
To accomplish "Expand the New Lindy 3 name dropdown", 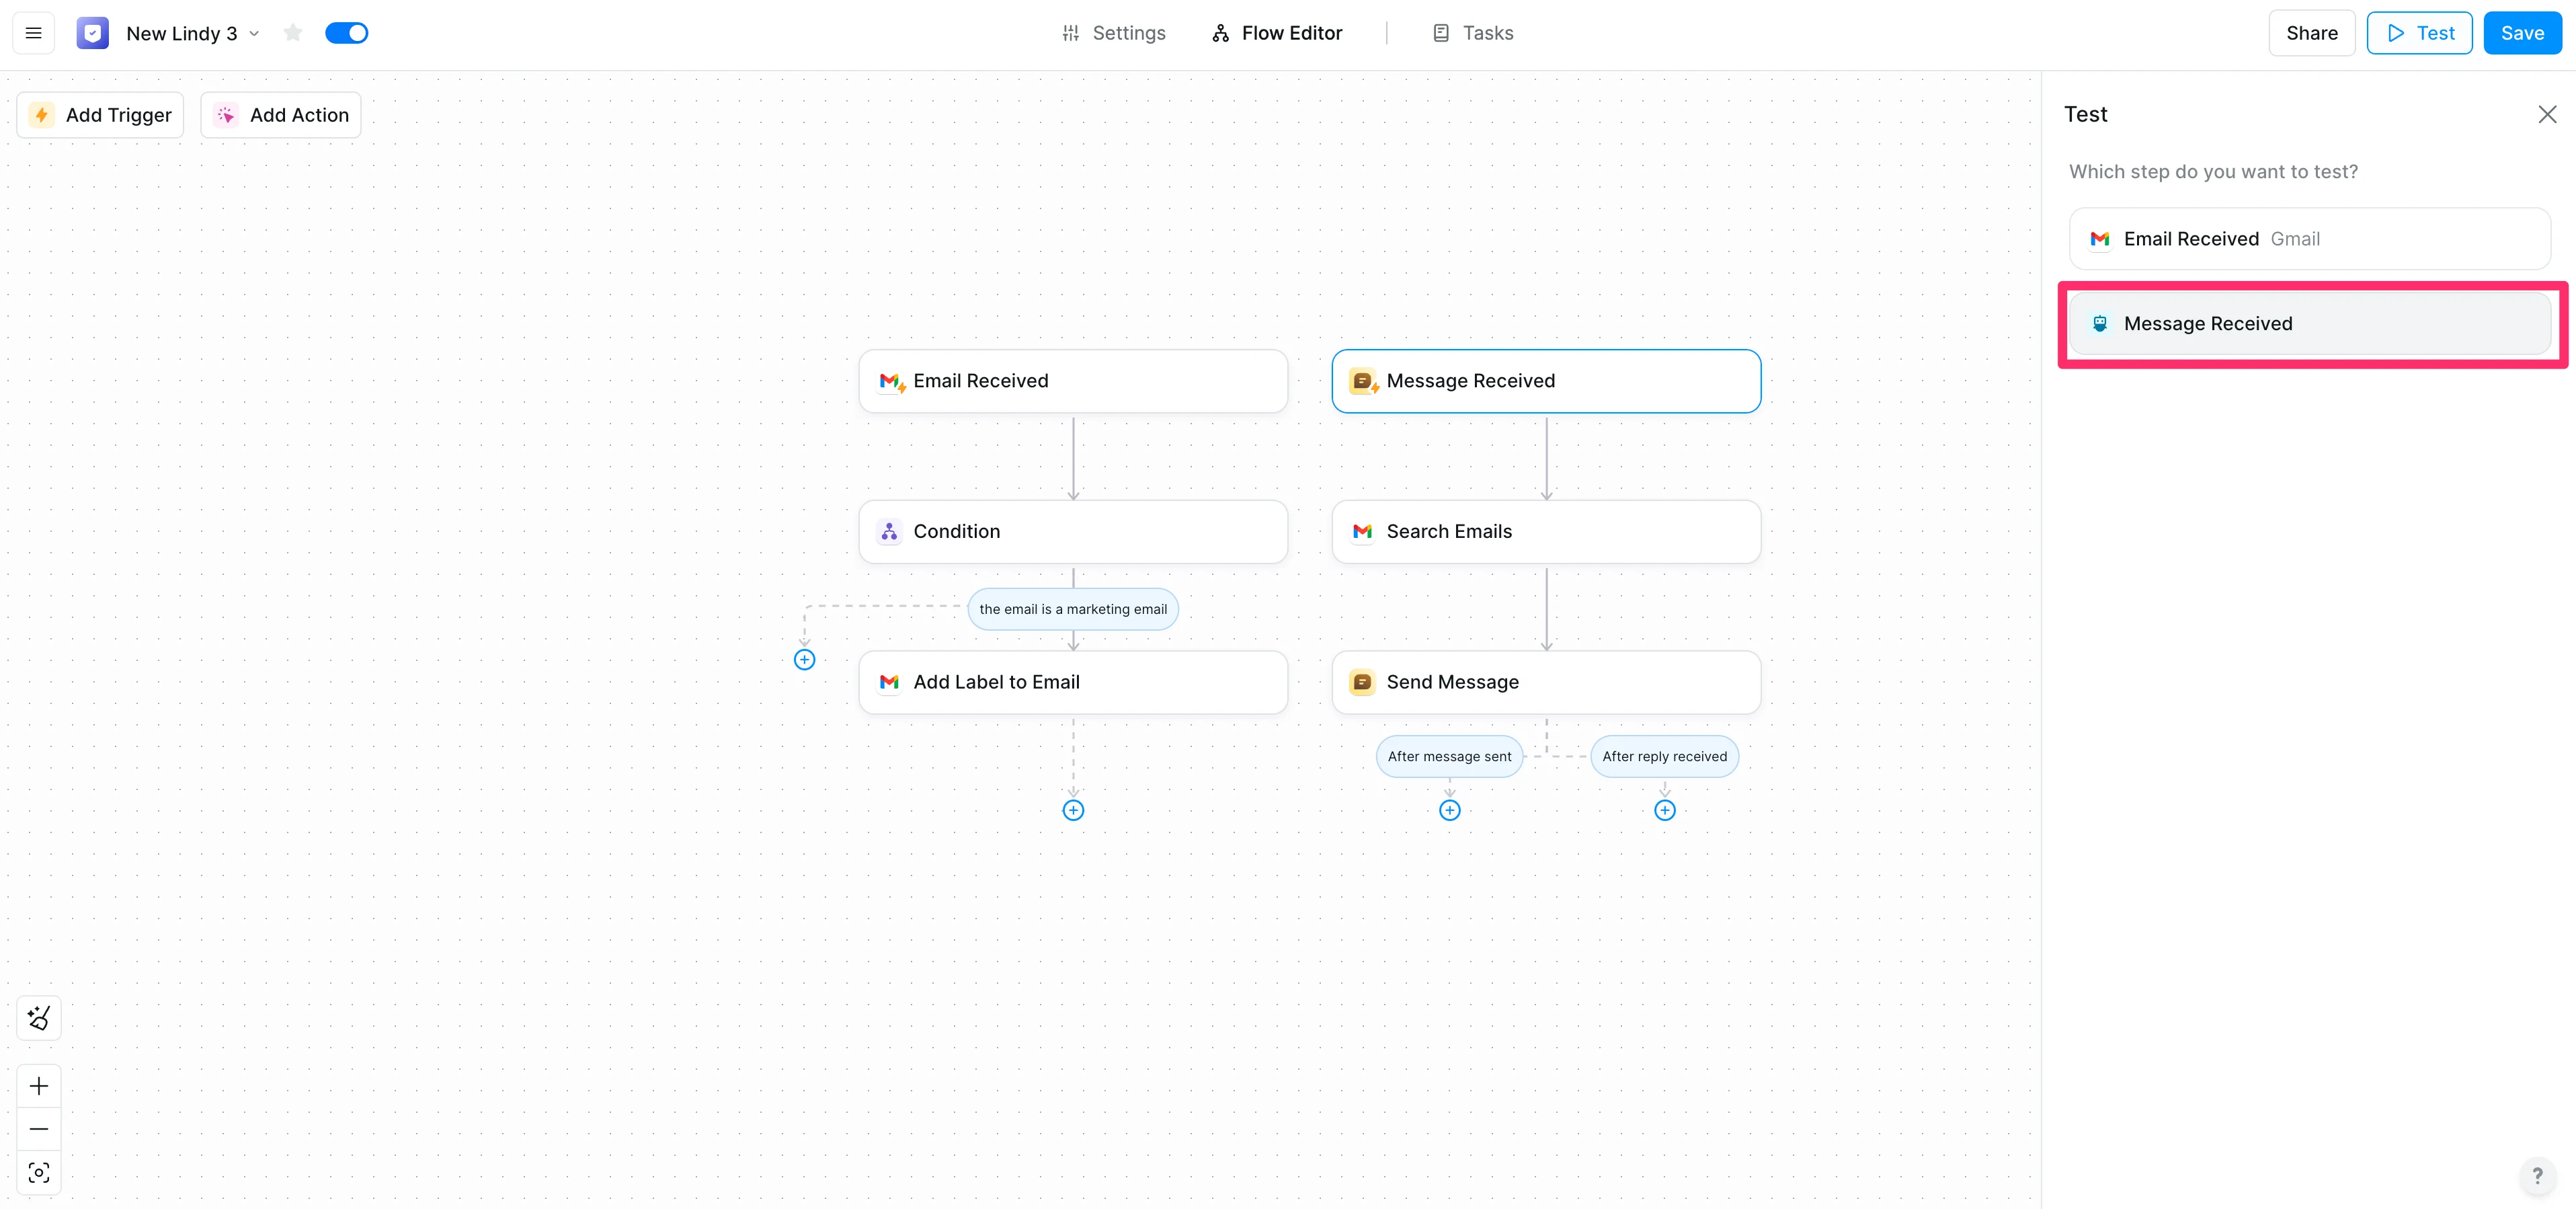I will click(254, 33).
